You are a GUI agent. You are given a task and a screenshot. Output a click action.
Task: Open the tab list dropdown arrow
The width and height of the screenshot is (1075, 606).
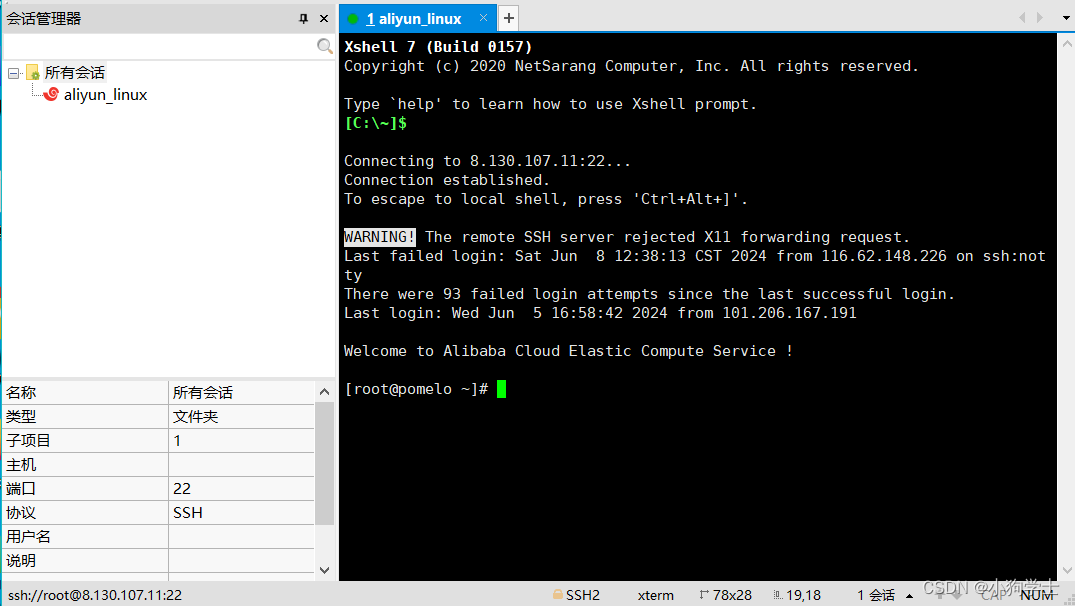1066,18
